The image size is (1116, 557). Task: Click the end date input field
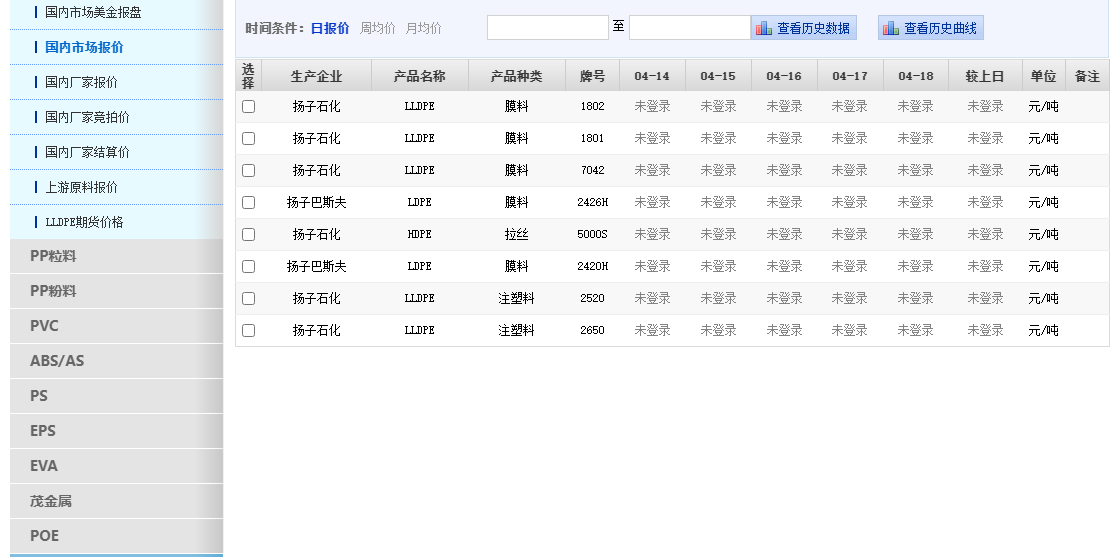point(689,28)
